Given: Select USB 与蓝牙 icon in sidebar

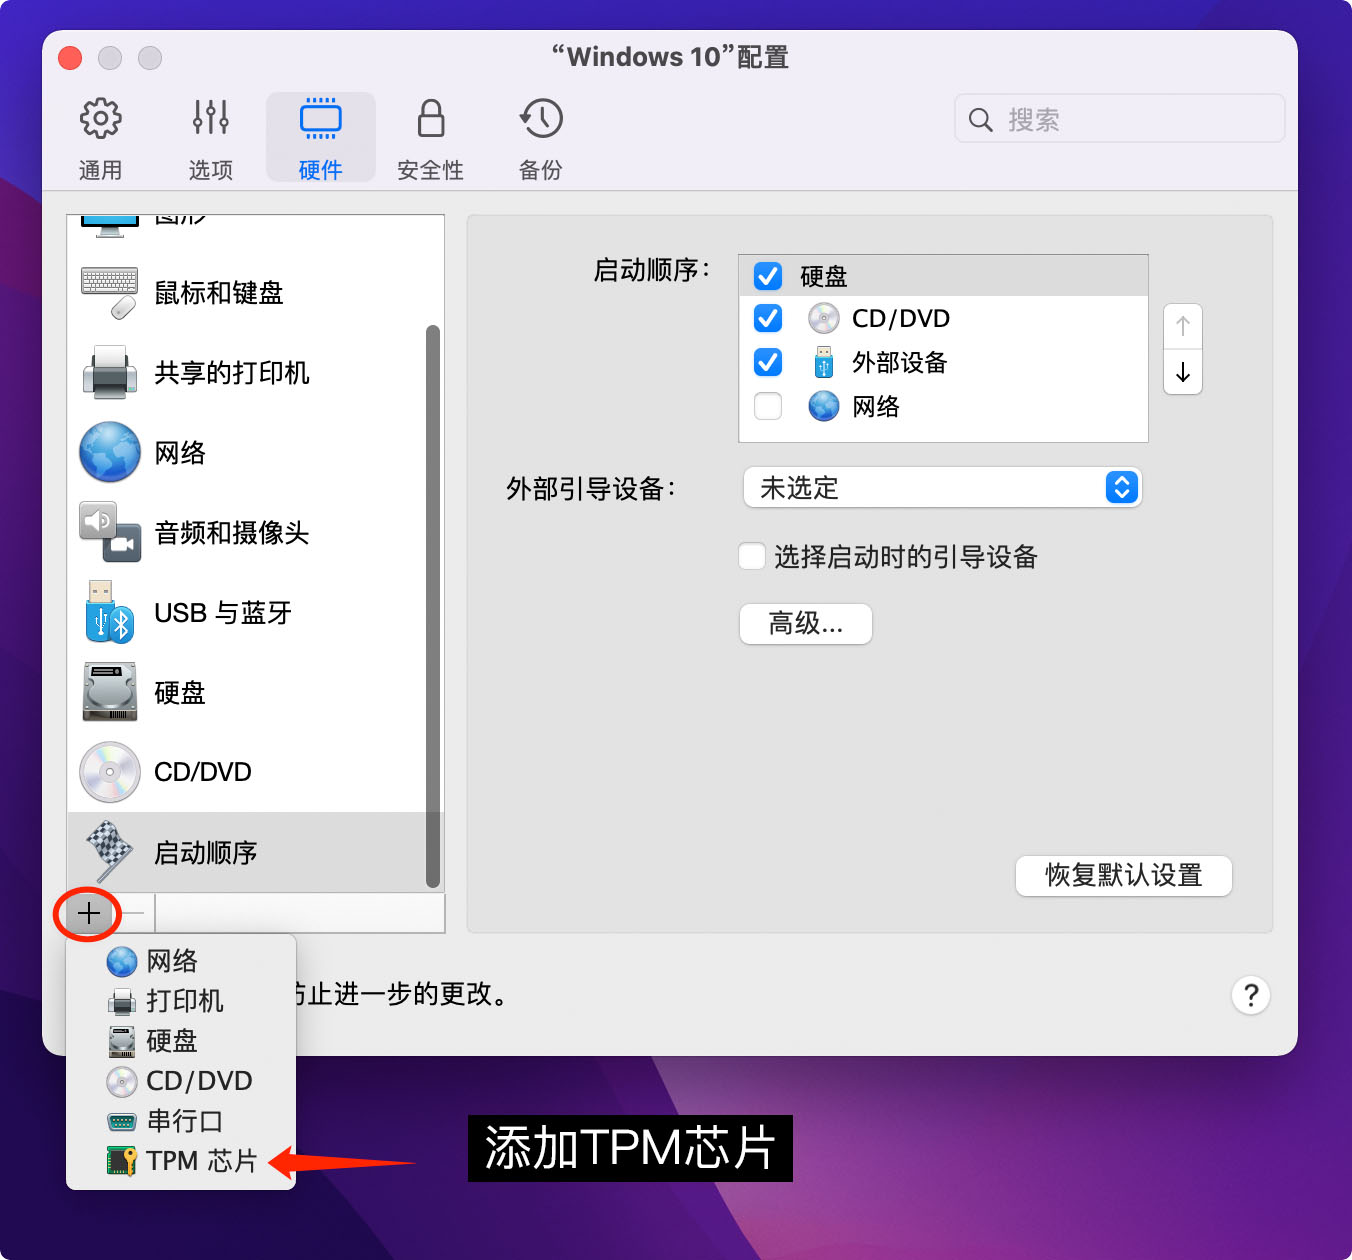Looking at the screenshot, I should click(x=110, y=612).
